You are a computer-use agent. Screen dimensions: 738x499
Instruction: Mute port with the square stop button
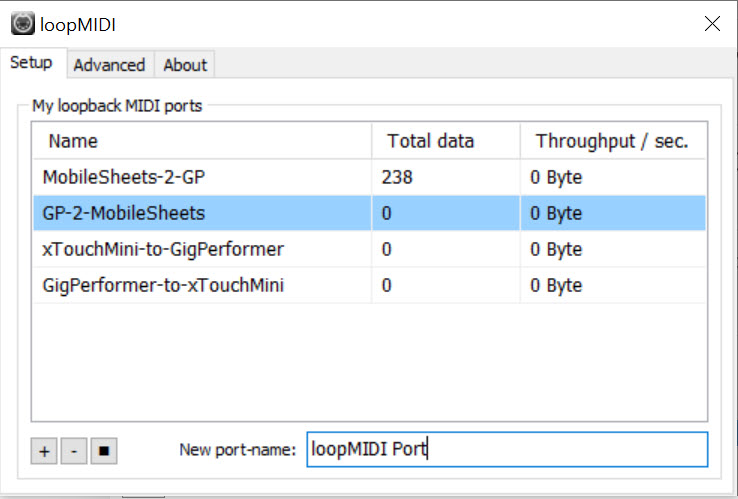tap(104, 451)
